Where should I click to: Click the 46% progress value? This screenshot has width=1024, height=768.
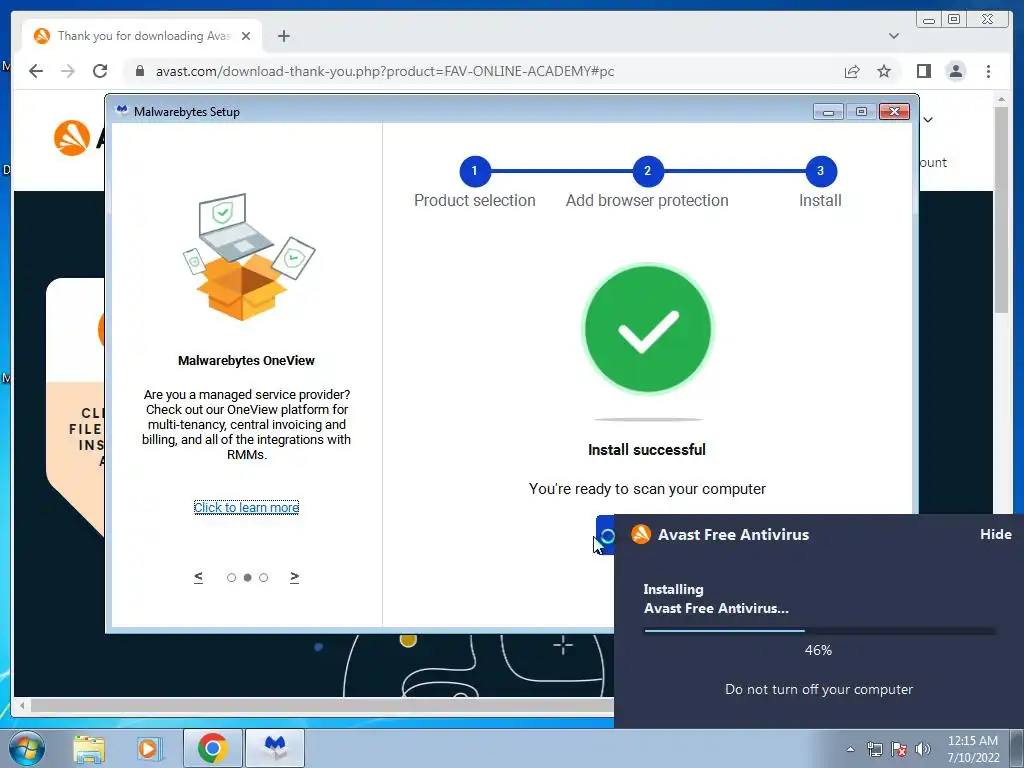pos(818,650)
